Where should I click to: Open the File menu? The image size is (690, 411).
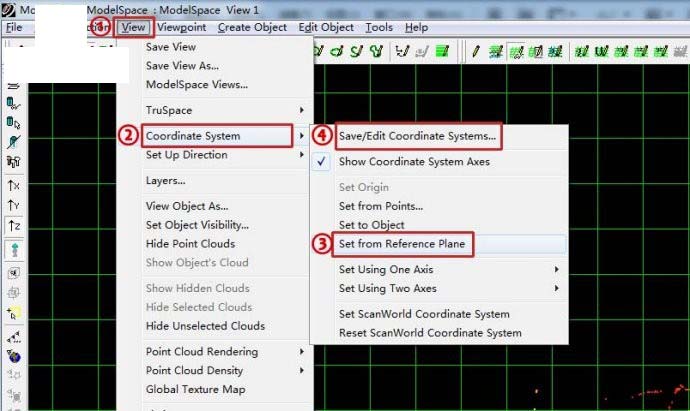pyautogui.click(x=14, y=28)
